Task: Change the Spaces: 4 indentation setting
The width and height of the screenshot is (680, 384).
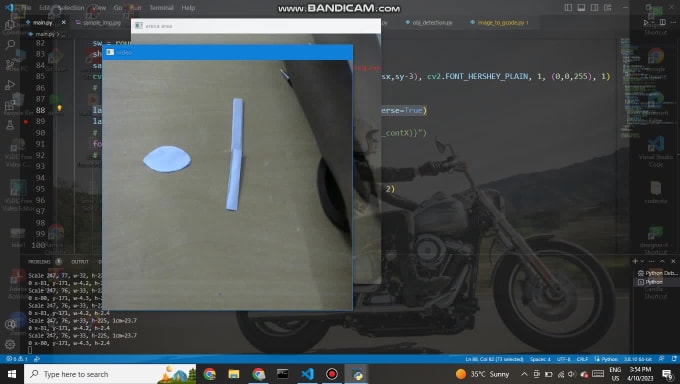Action: click(540, 359)
